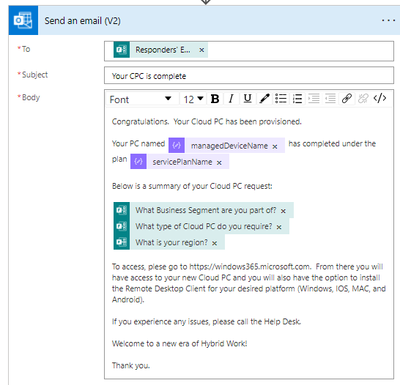Remove the servicePlanName token
The image size is (400, 385).
click(219, 163)
